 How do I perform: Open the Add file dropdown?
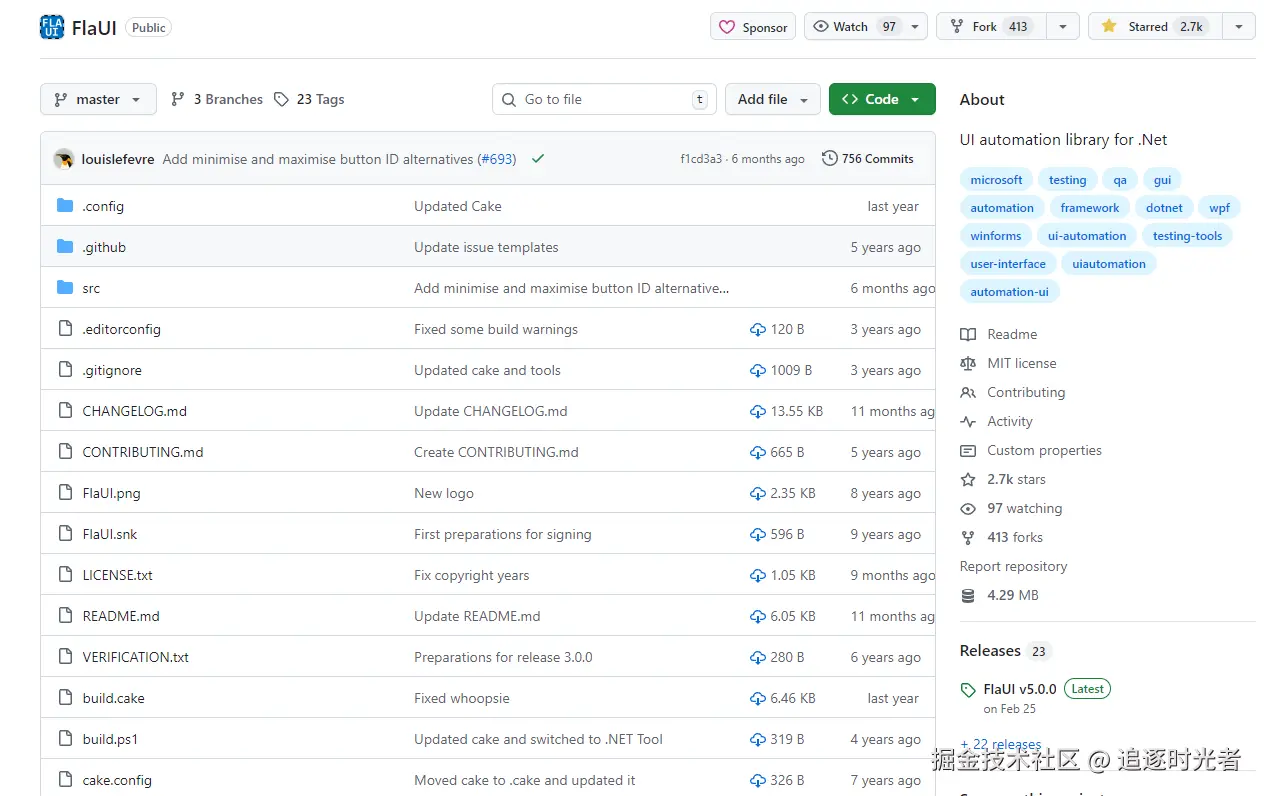pos(772,99)
